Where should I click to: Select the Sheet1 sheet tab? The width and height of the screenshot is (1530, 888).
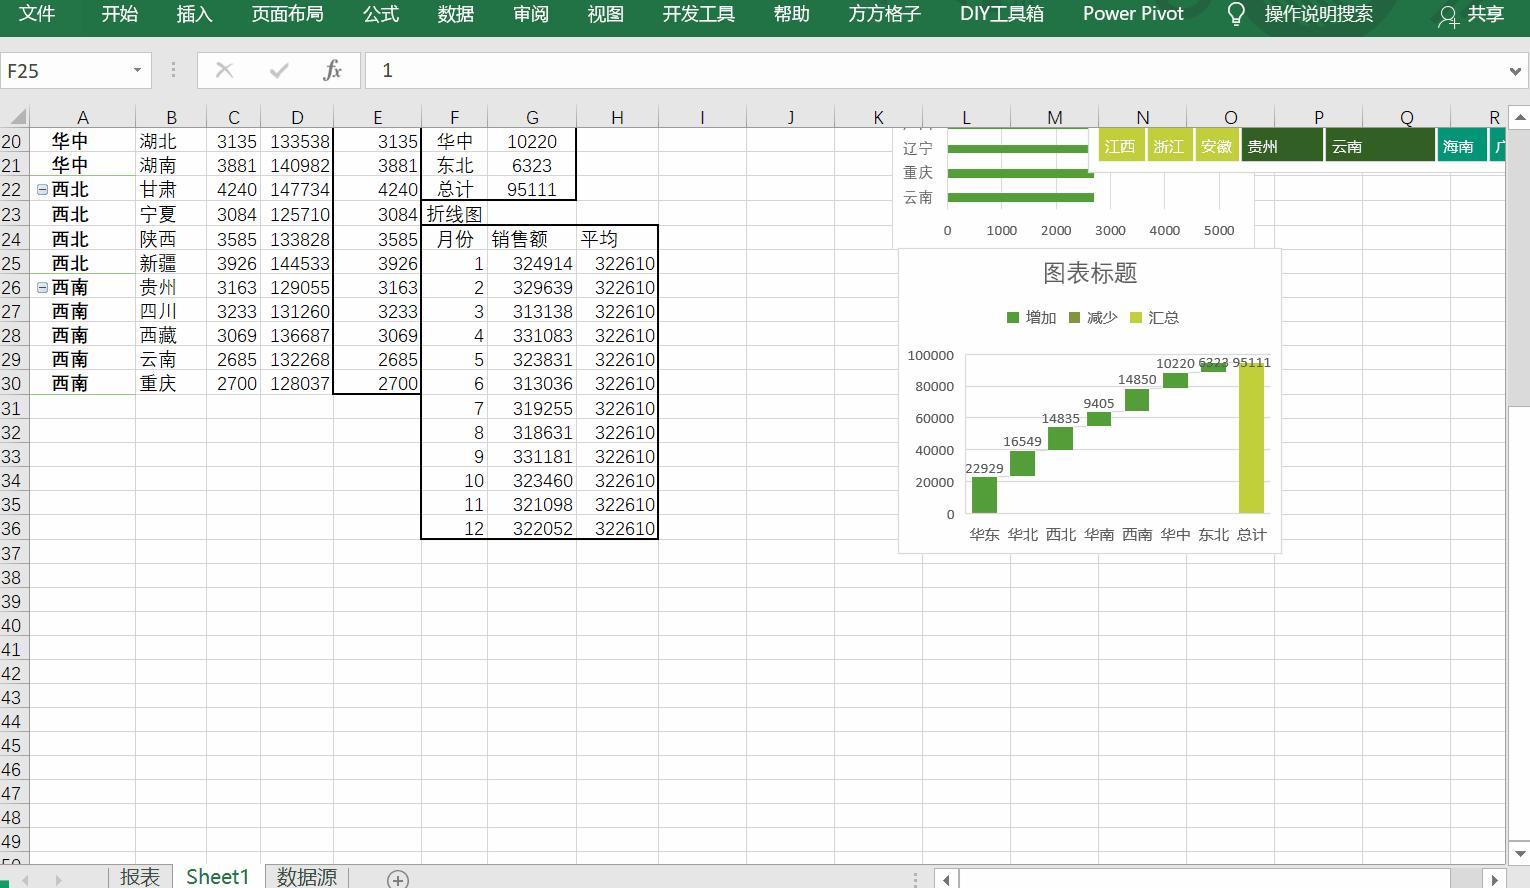217,877
